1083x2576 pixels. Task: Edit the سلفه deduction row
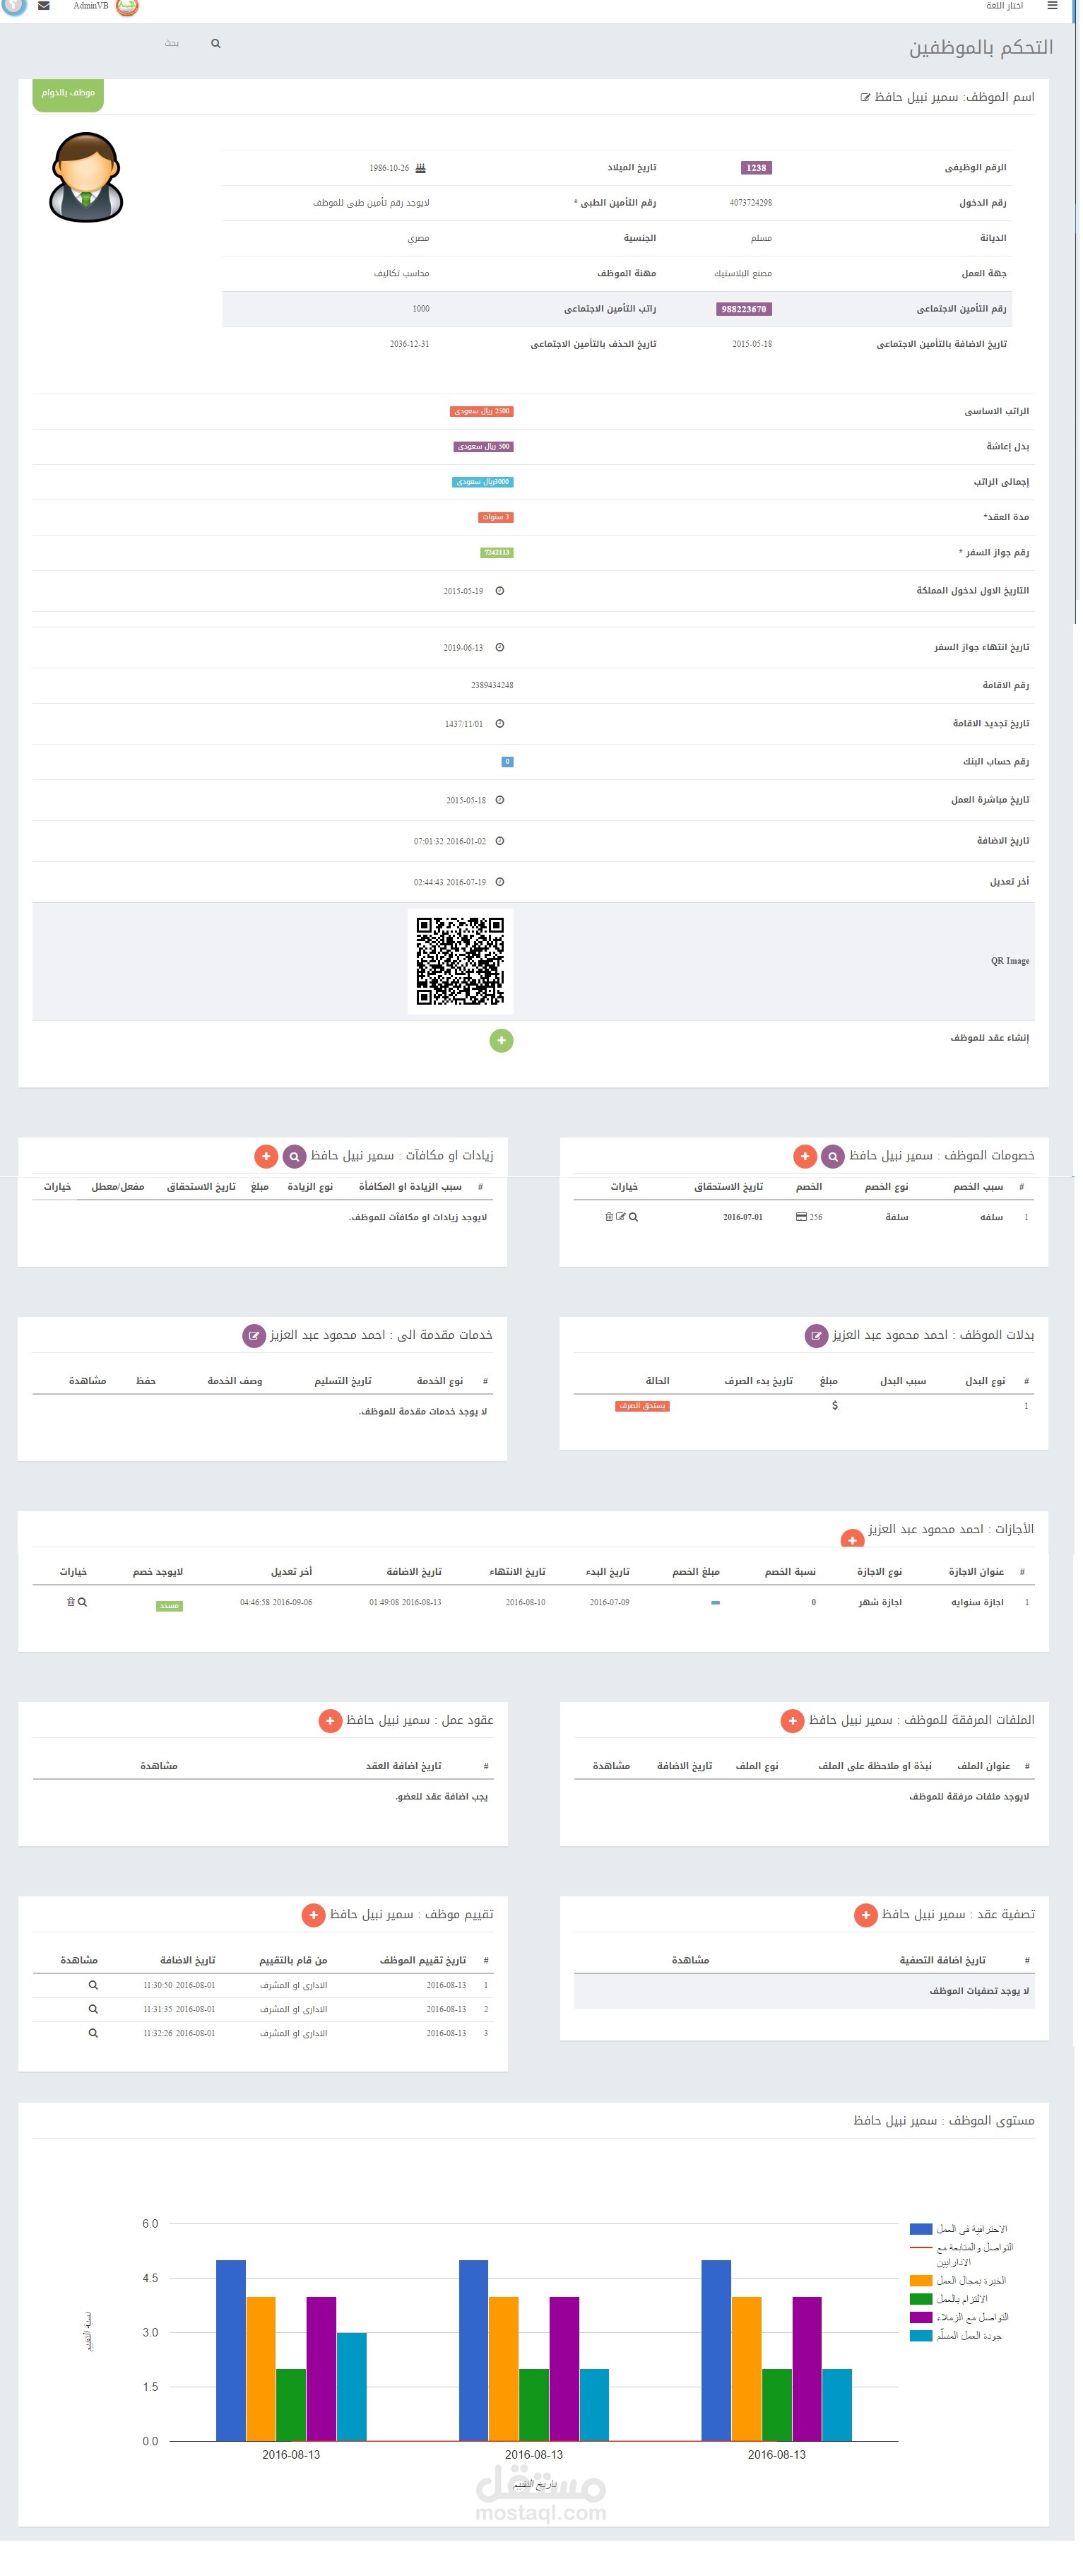pyautogui.click(x=620, y=1217)
